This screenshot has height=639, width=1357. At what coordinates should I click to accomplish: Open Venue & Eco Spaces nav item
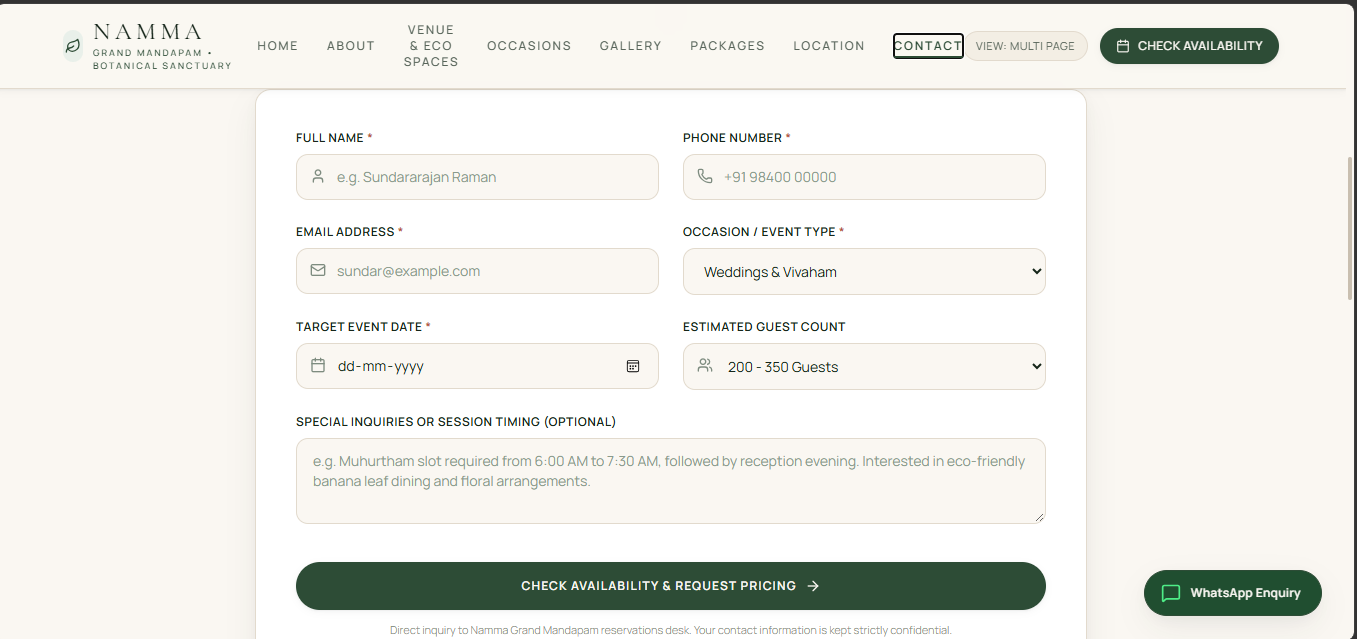coord(431,46)
